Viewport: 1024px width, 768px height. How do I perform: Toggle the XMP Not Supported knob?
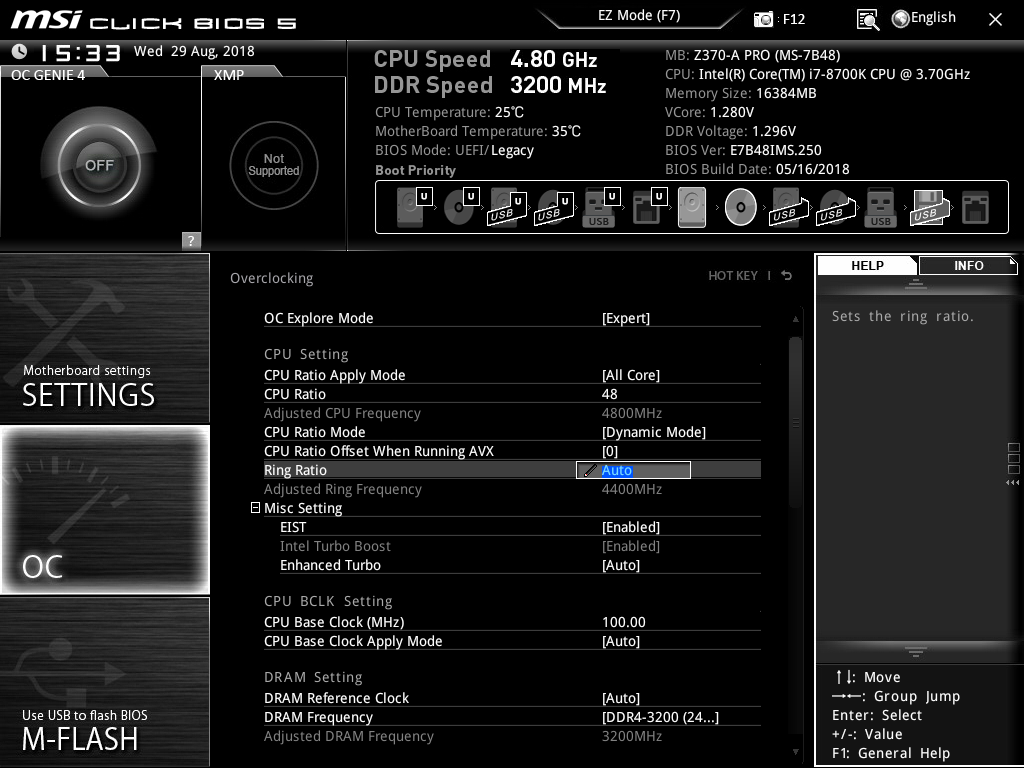click(274, 165)
